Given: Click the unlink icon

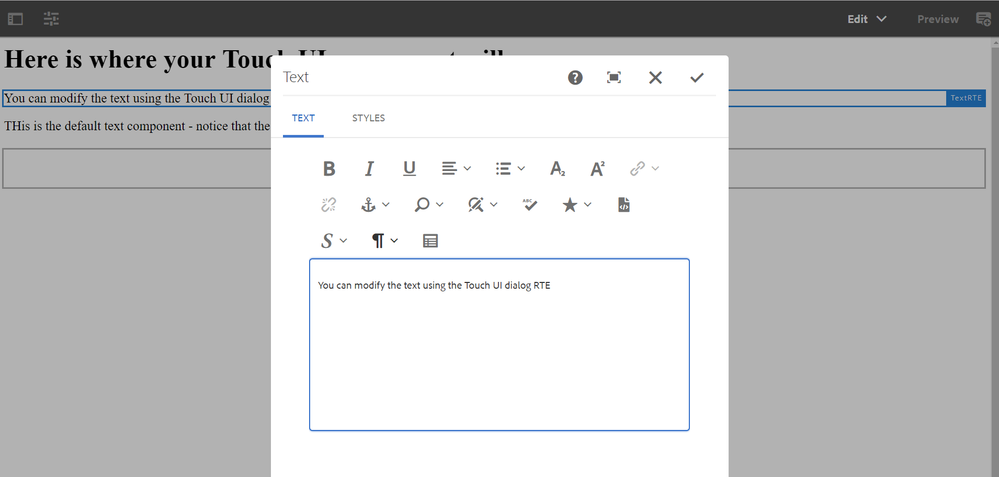Looking at the screenshot, I should 329,205.
